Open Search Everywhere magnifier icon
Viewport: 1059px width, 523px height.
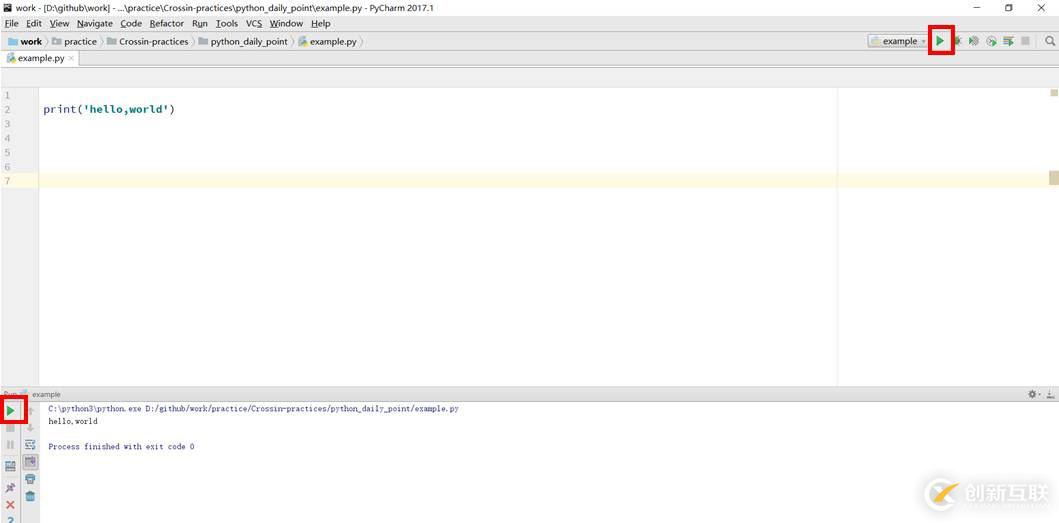pos(1050,41)
